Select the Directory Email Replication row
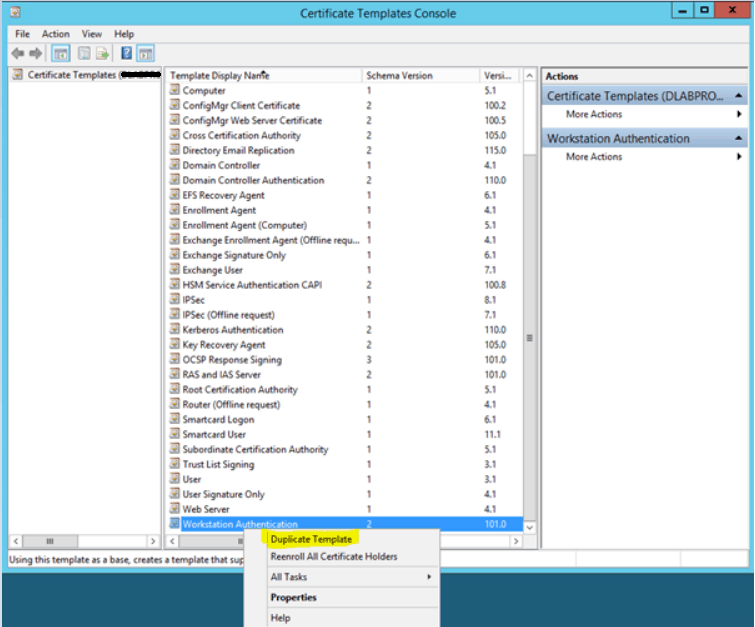The width and height of the screenshot is (755, 627). 345,150
